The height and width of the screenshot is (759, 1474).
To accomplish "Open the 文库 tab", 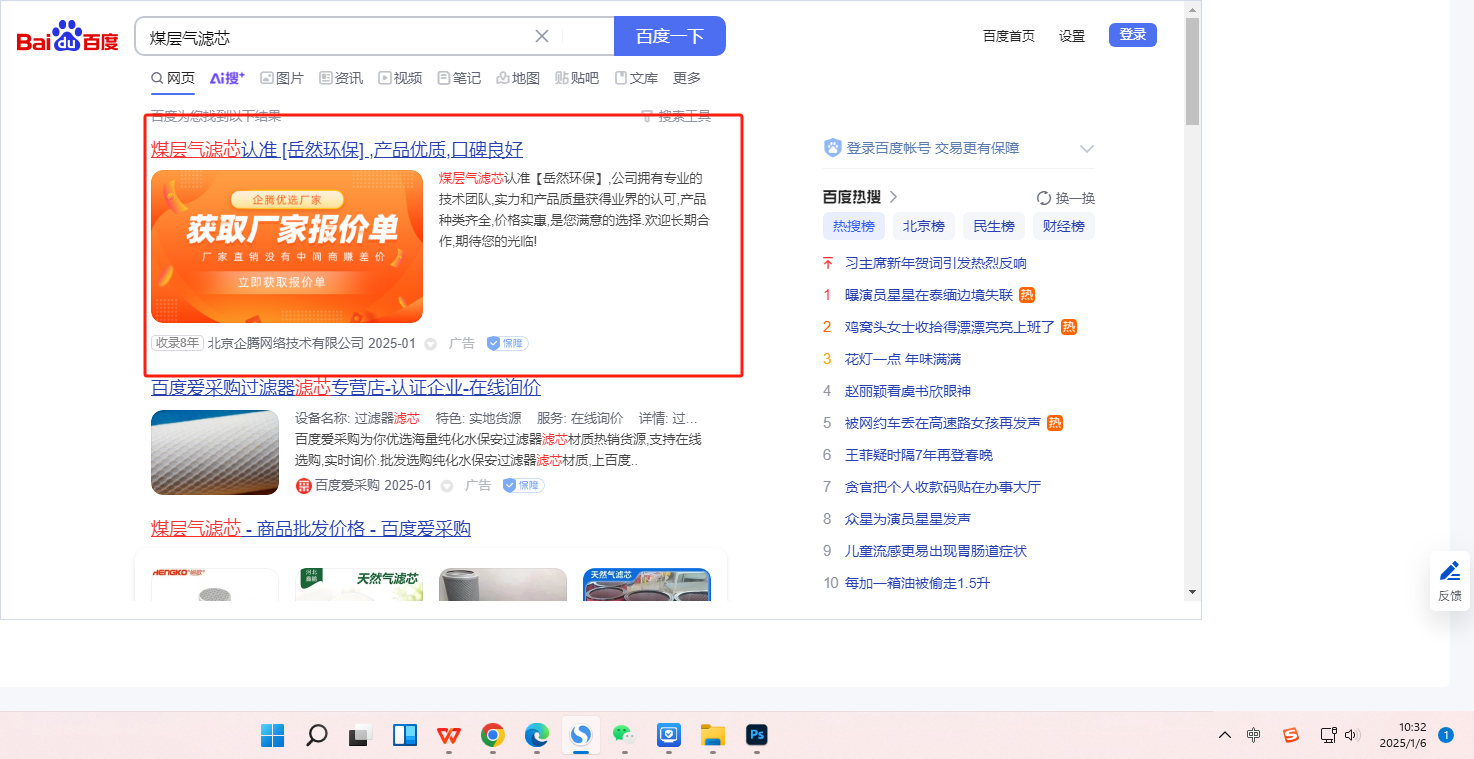I will pos(636,78).
